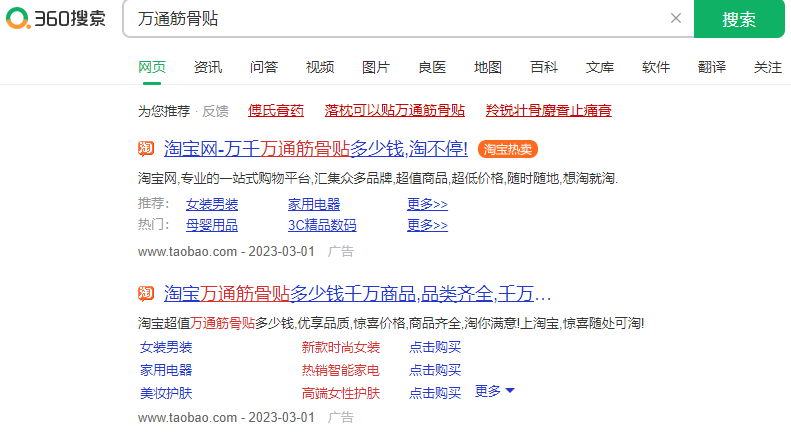
Task: Open the 文库 tab
Action: click(x=600, y=67)
